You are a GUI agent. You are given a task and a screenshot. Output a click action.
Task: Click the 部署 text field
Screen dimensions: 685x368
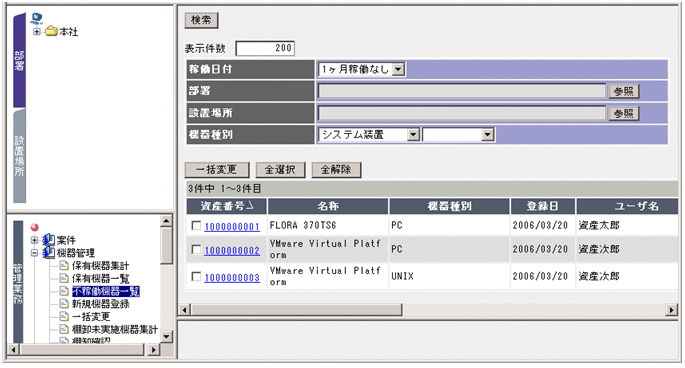462,91
